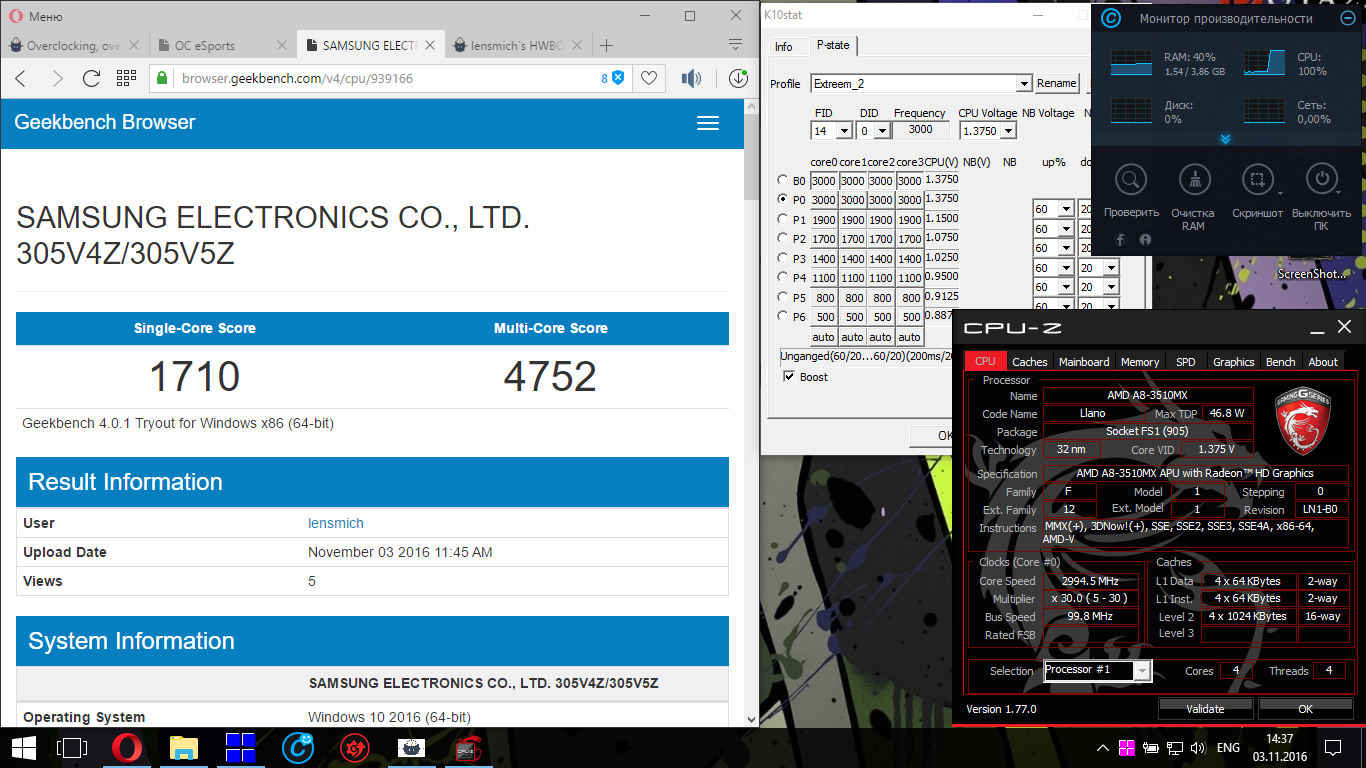This screenshot has width=1366, height=768.
Task: Expand the performance monitor double-chevron
Action: coord(1225,139)
